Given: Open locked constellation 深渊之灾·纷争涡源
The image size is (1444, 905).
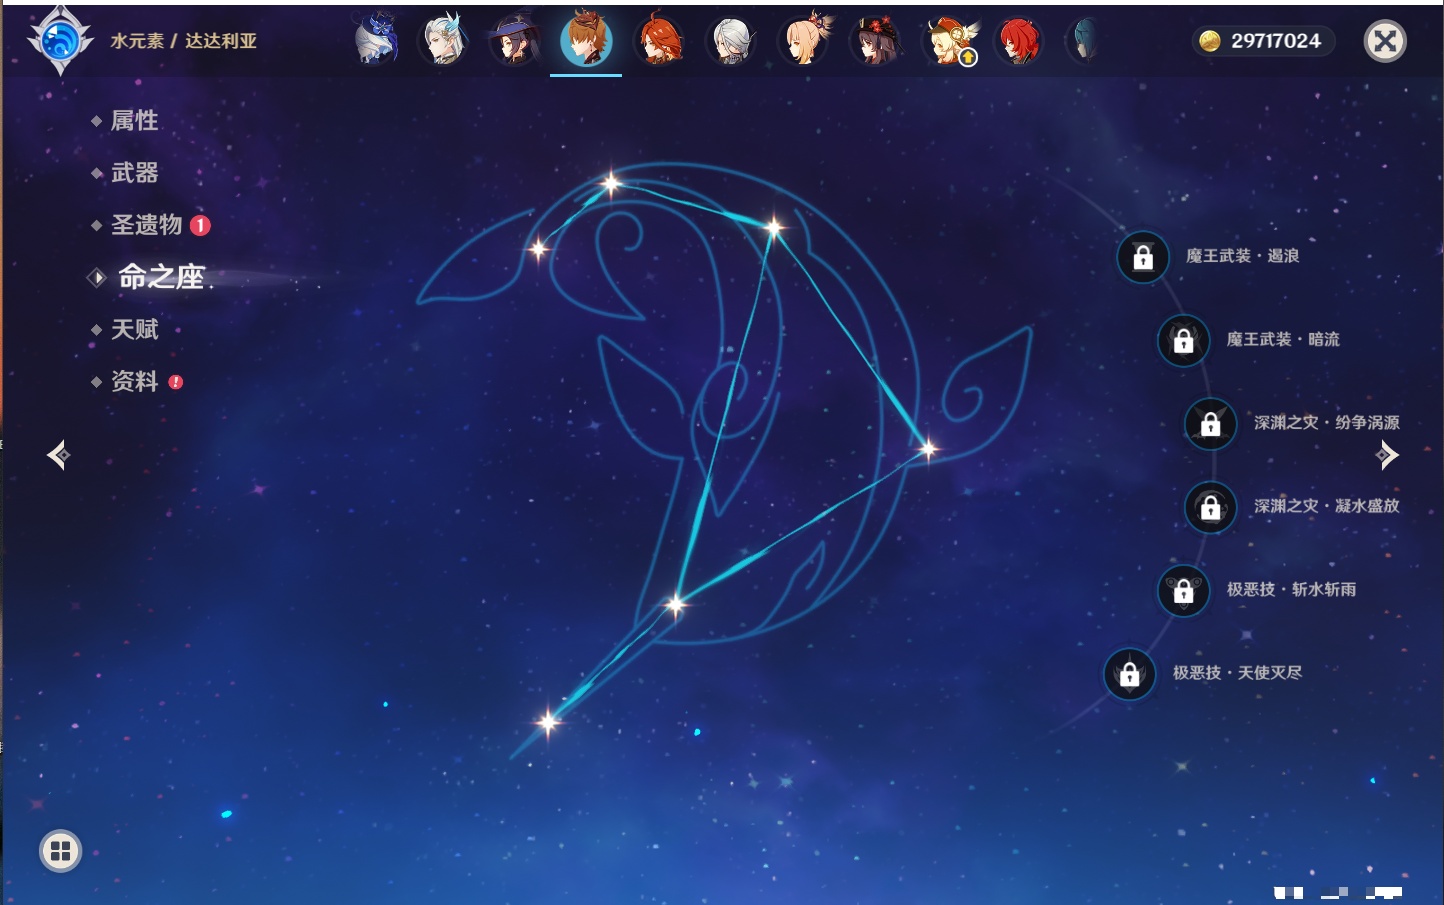Looking at the screenshot, I should [x=1210, y=423].
